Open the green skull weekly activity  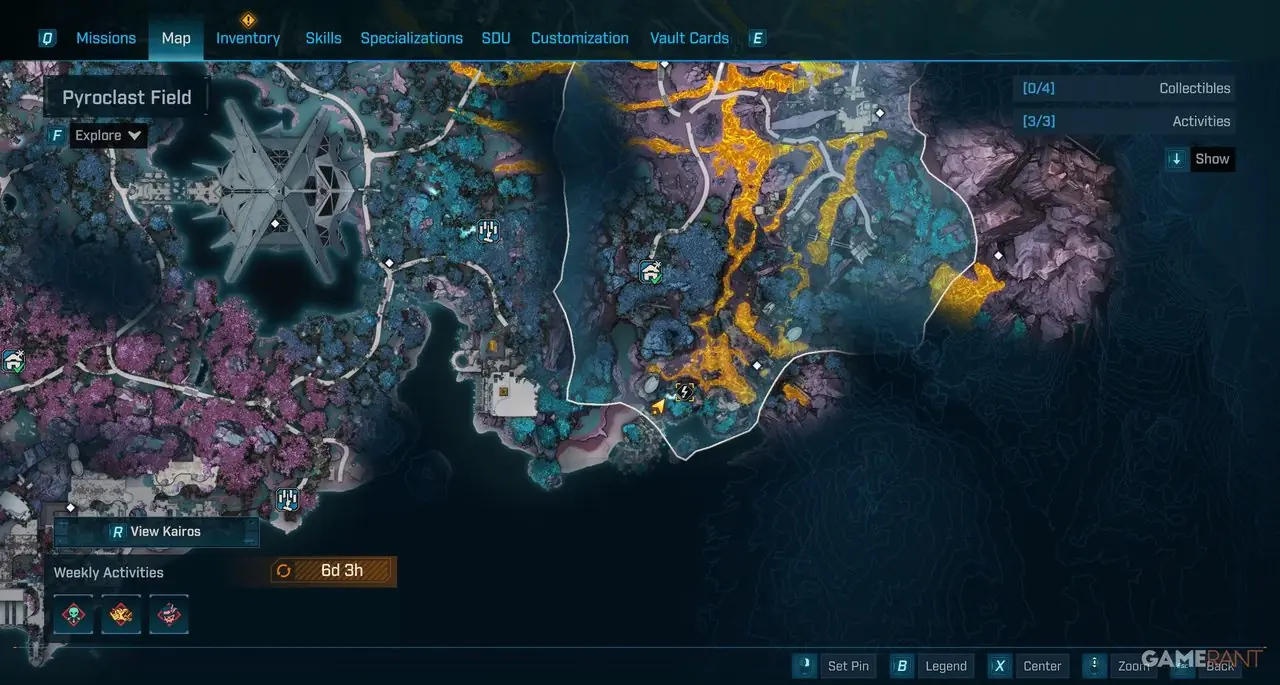(74, 614)
